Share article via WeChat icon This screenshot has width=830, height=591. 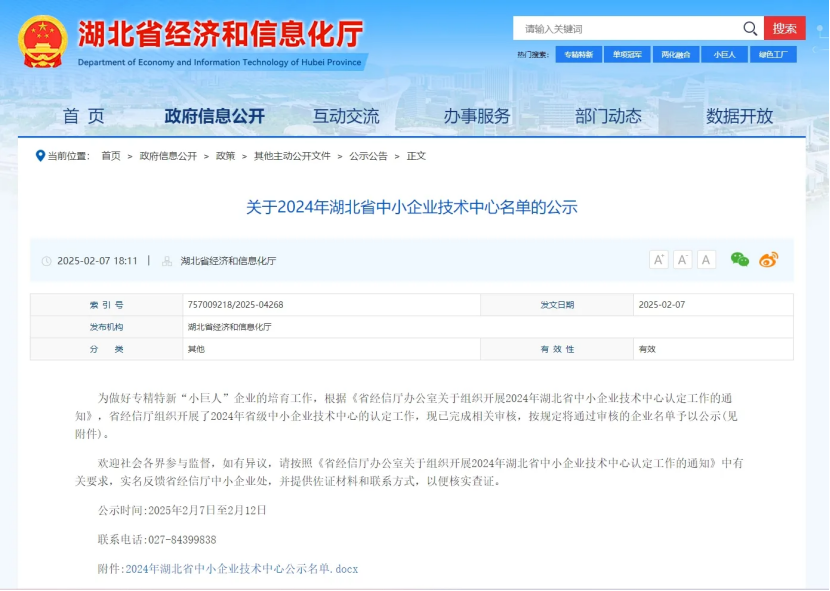pos(739,259)
